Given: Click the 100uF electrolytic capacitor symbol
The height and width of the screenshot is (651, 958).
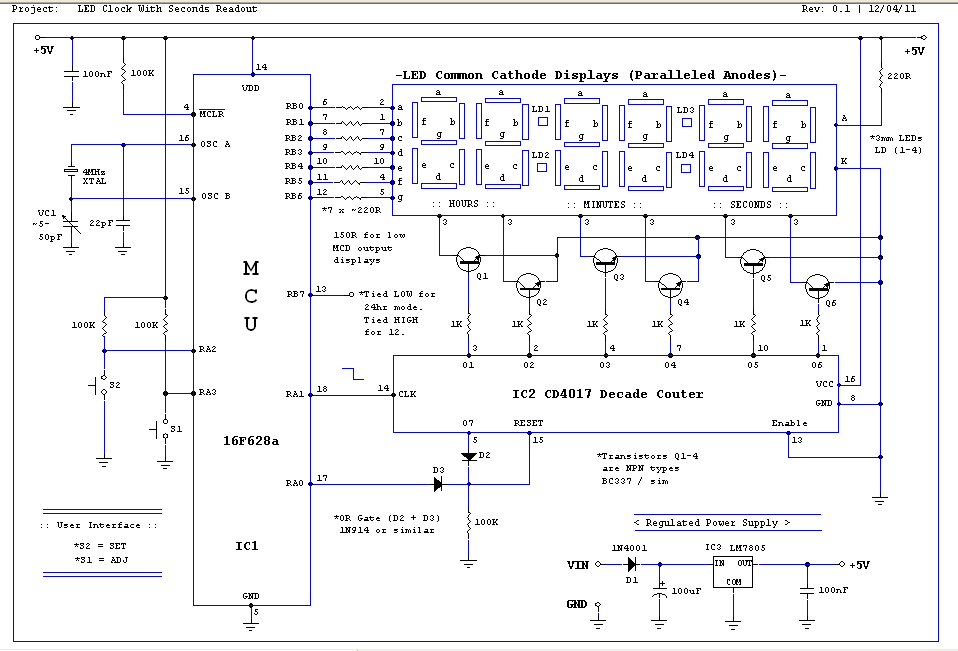Looking at the screenshot, I should coord(660,592).
